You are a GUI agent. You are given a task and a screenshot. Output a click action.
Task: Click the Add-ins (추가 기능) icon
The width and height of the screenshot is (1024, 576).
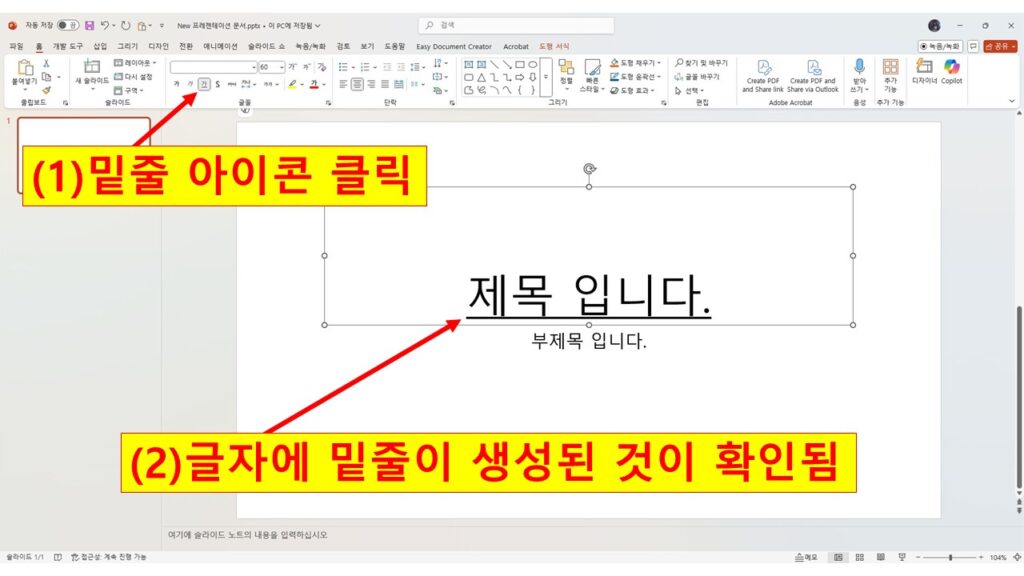pyautogui.click(x=890, y=75)
